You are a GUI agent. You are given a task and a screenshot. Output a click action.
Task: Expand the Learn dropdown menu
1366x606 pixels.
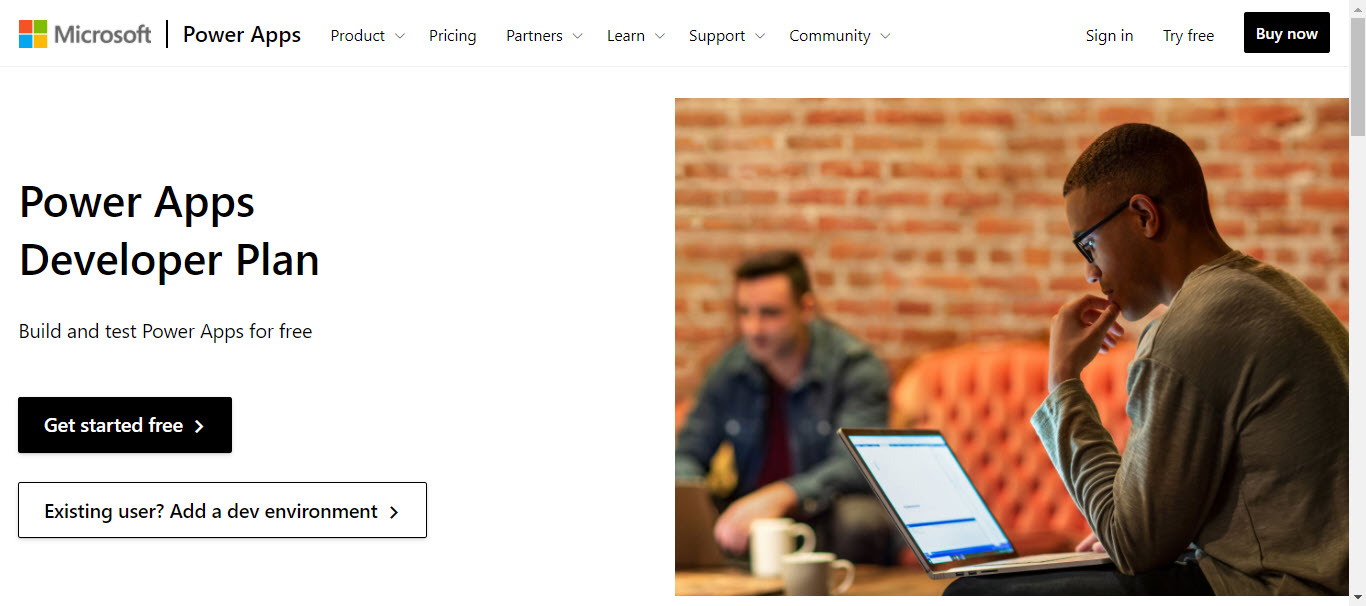tap(635, 36)
